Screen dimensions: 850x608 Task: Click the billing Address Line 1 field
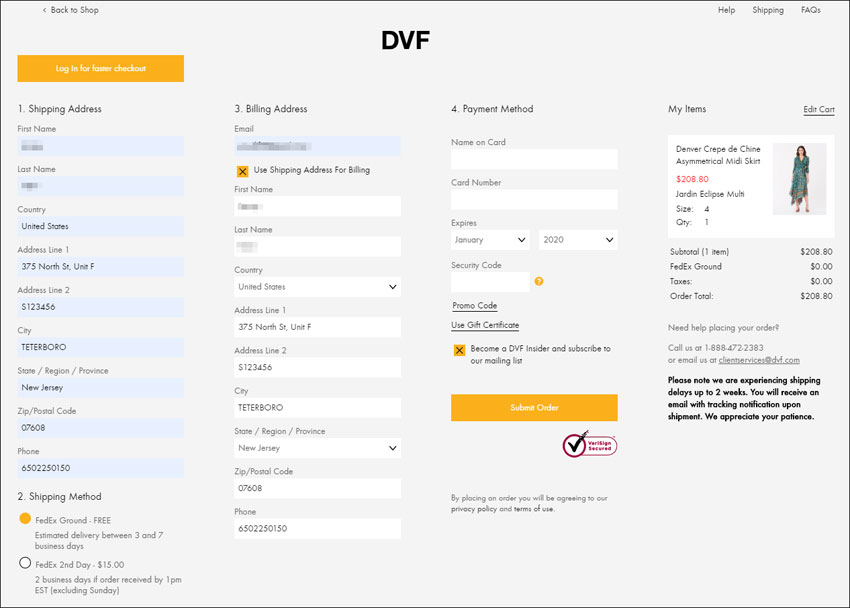point(318,327)
